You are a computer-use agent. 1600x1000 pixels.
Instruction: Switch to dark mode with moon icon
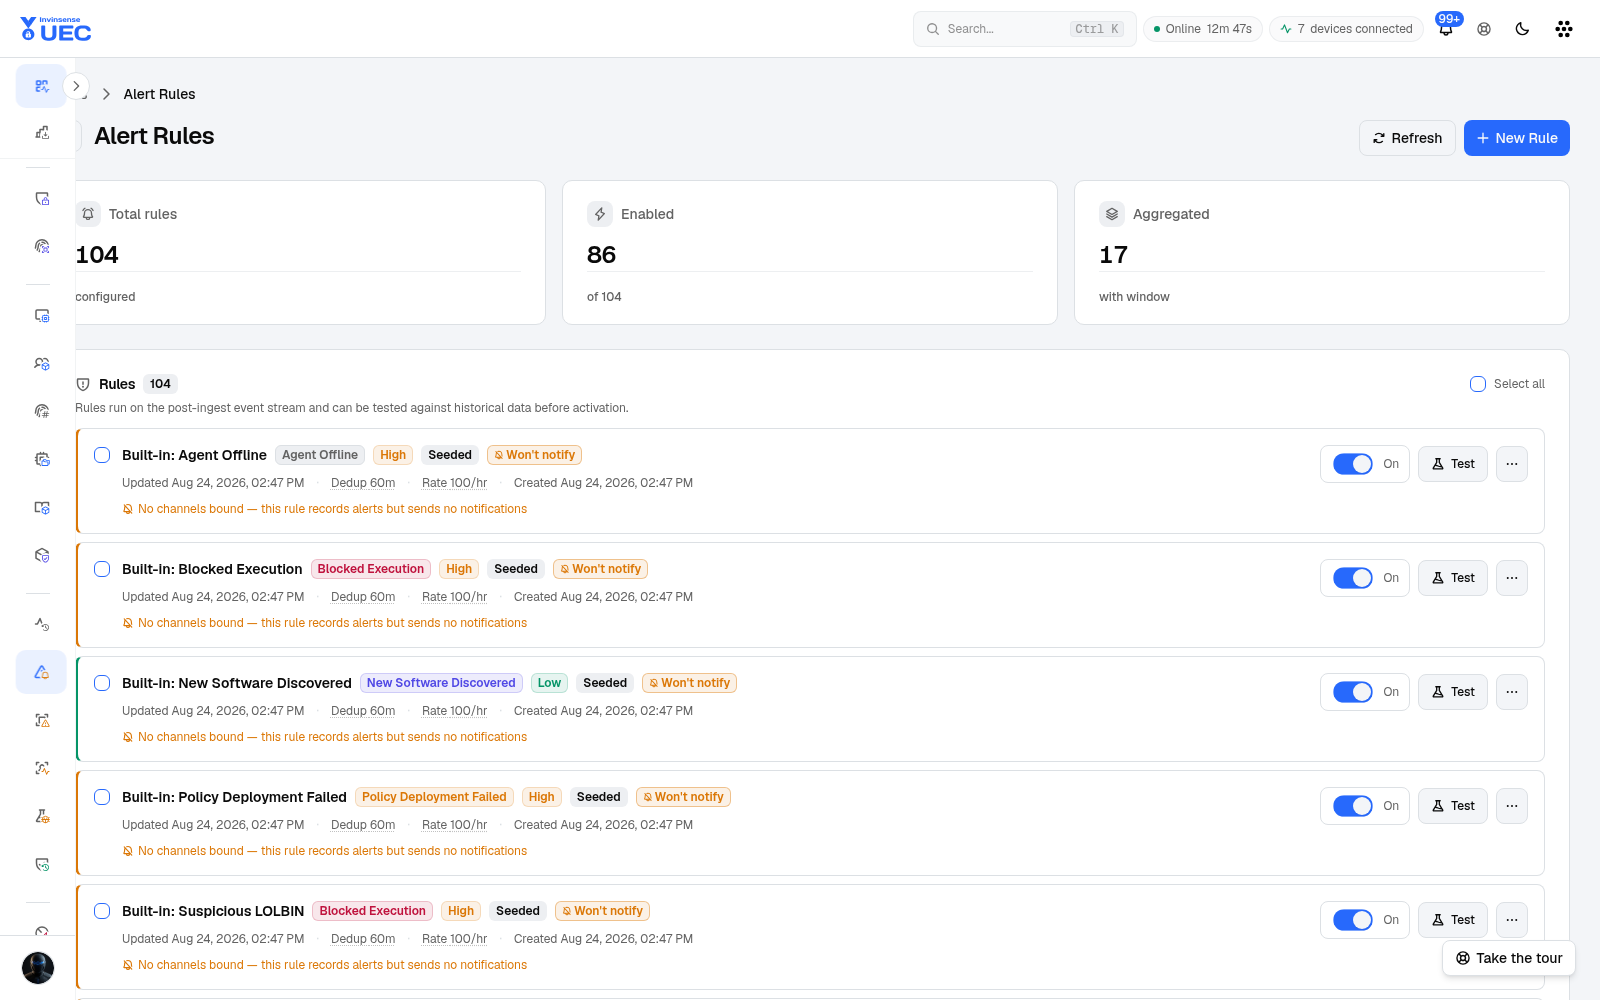(1522, 29)
